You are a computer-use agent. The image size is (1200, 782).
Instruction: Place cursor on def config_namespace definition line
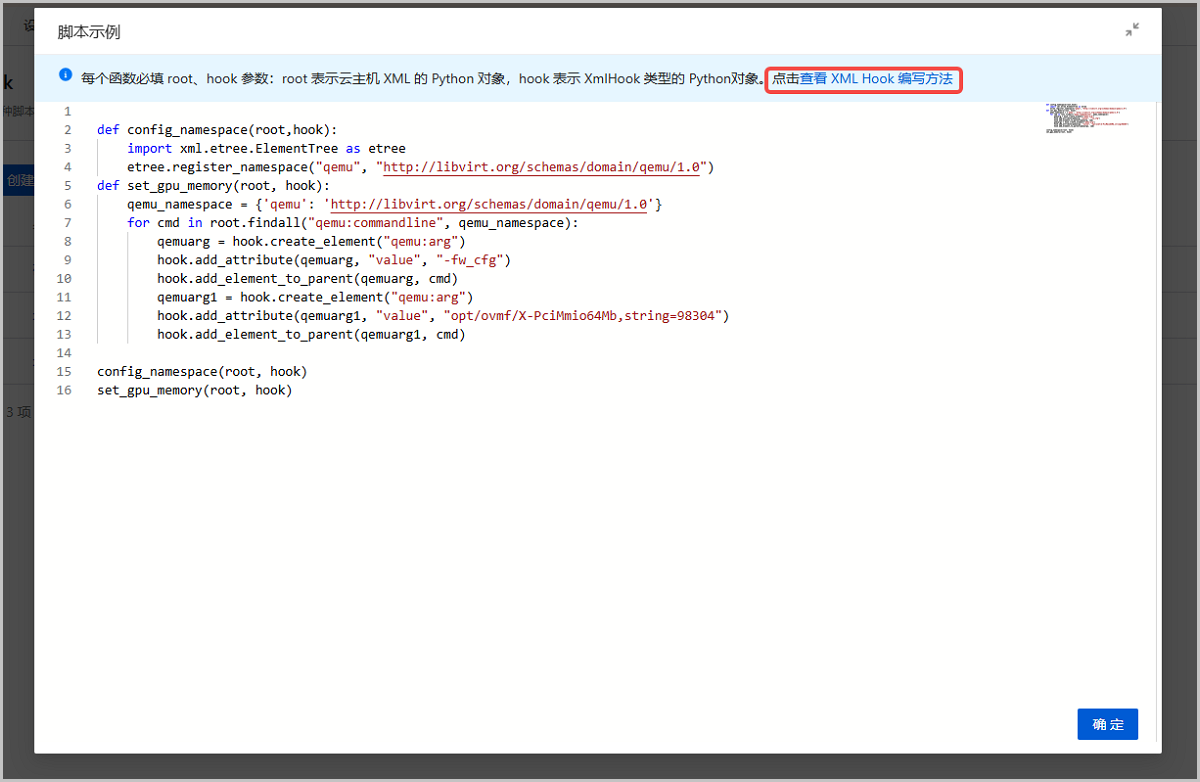[217, 130]
